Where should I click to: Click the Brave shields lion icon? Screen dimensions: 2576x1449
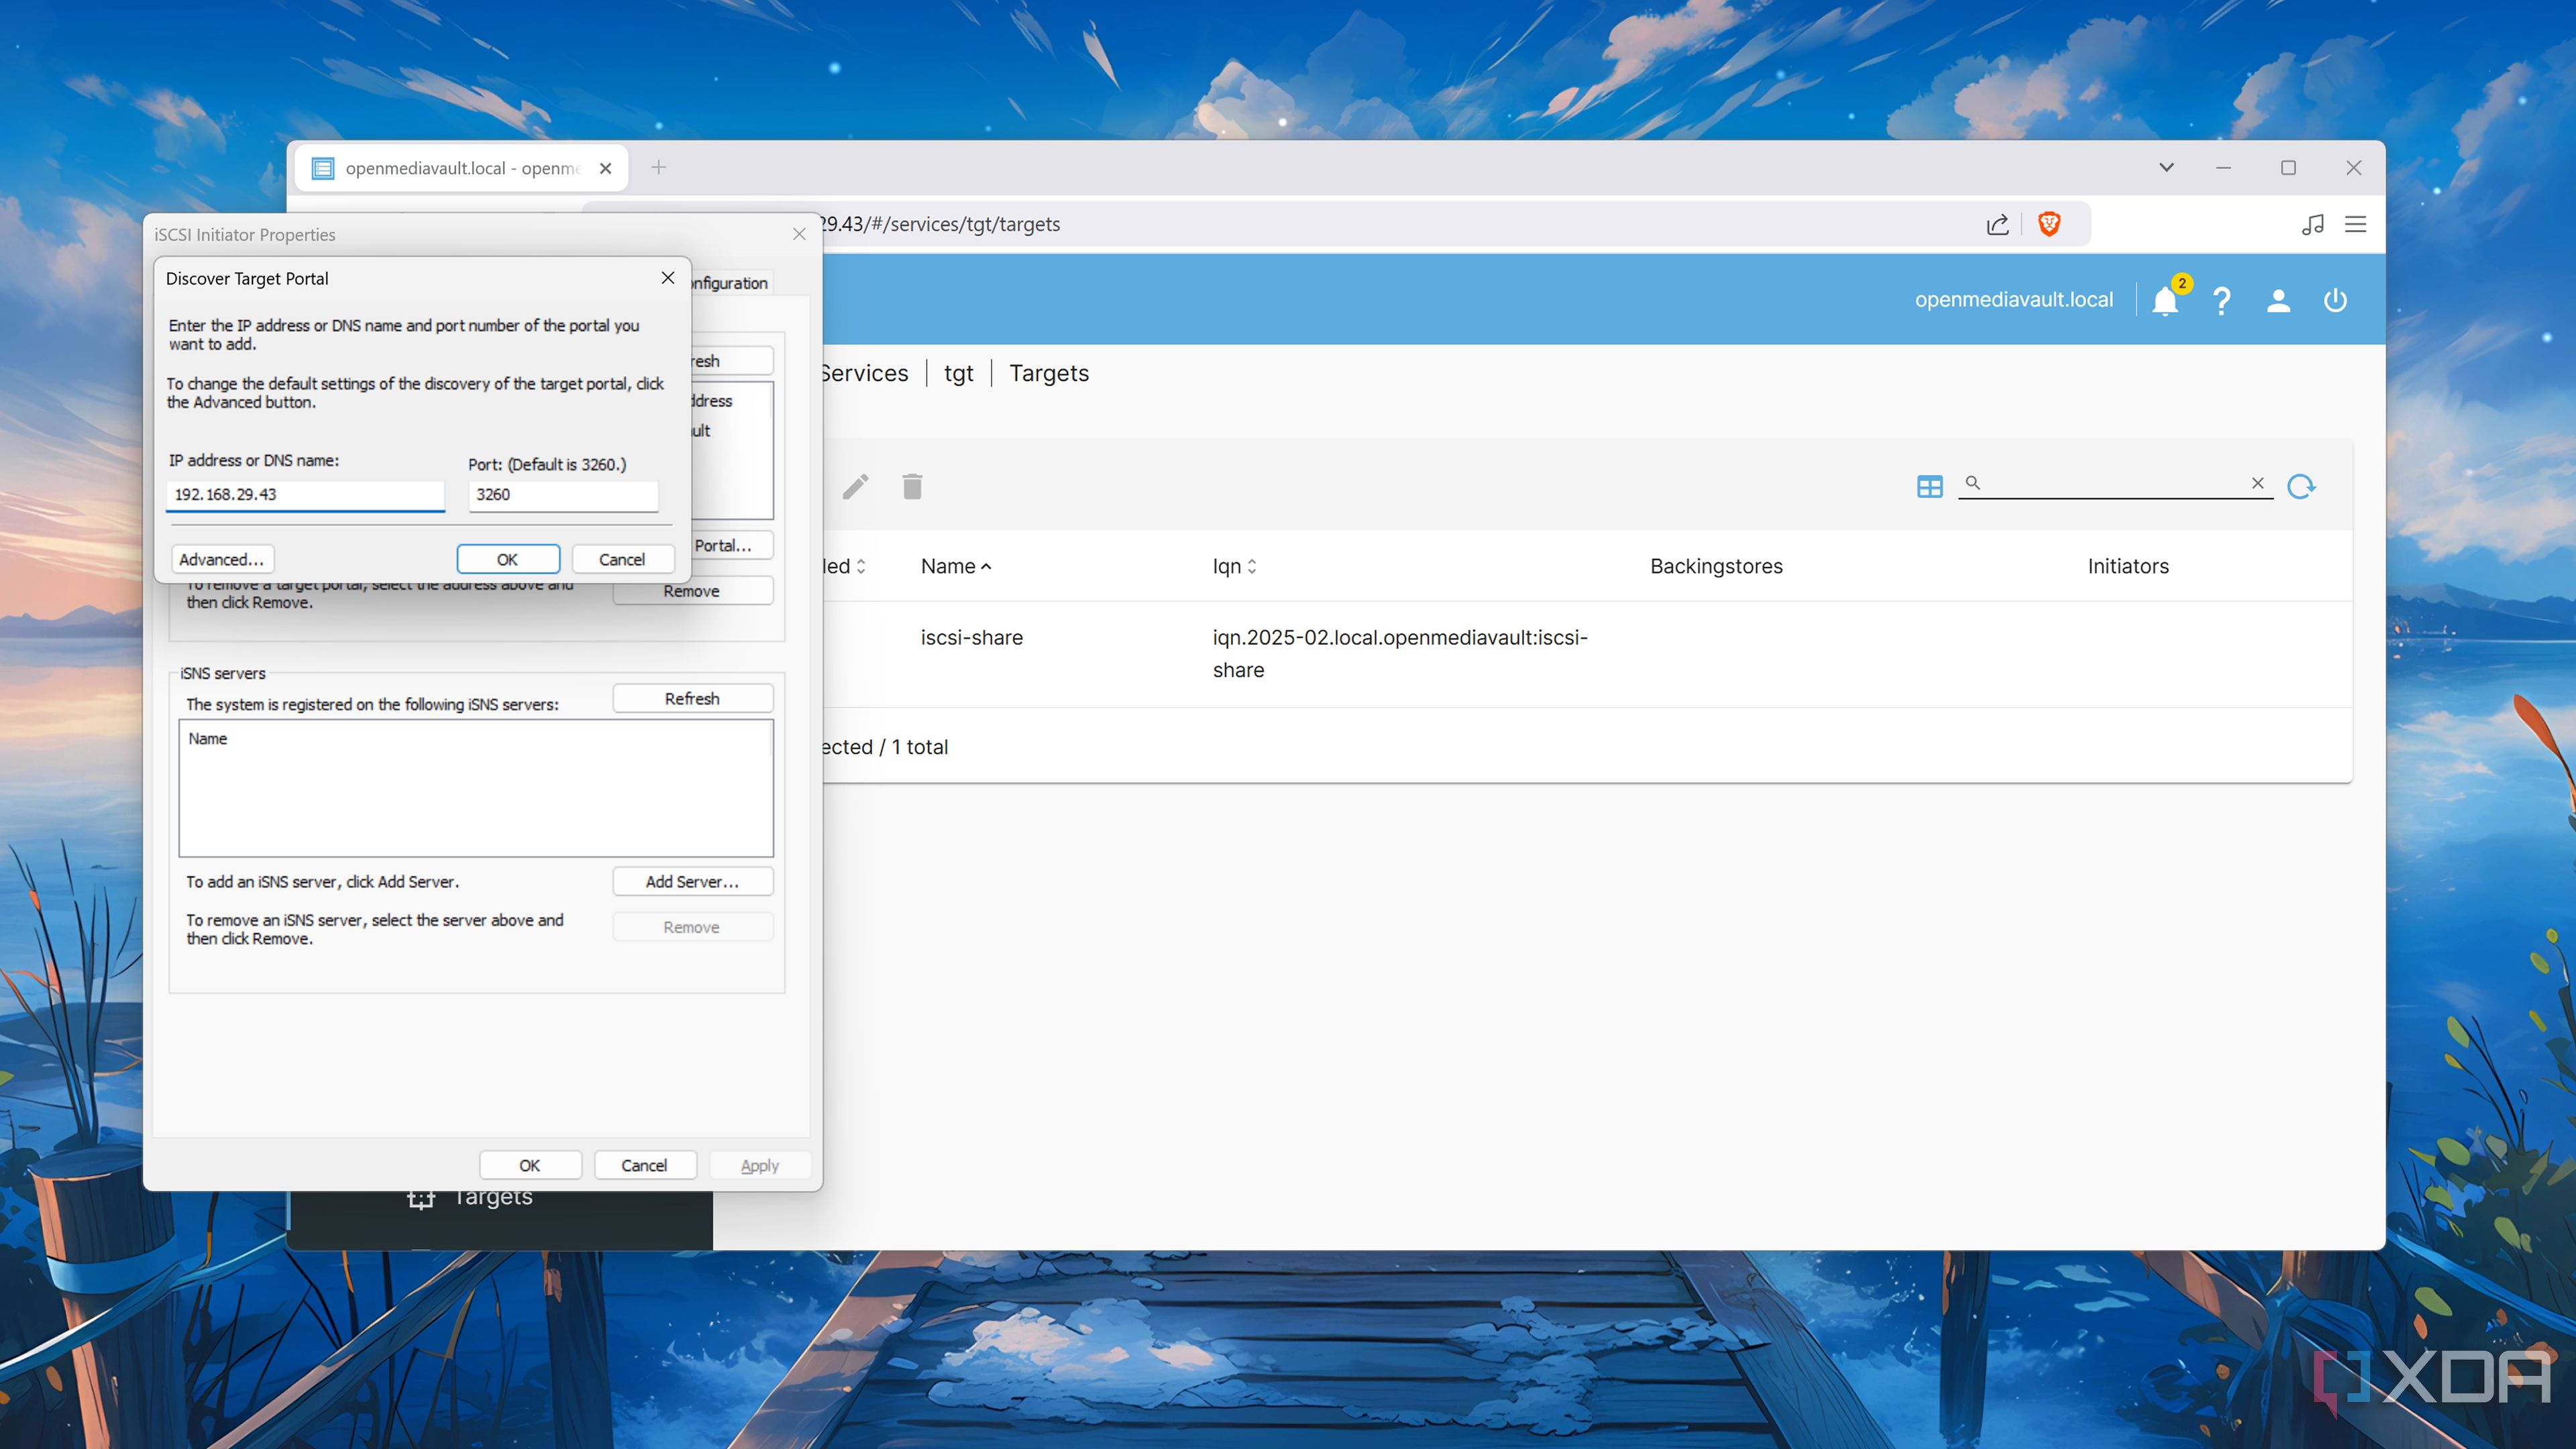pos(2049,224)
